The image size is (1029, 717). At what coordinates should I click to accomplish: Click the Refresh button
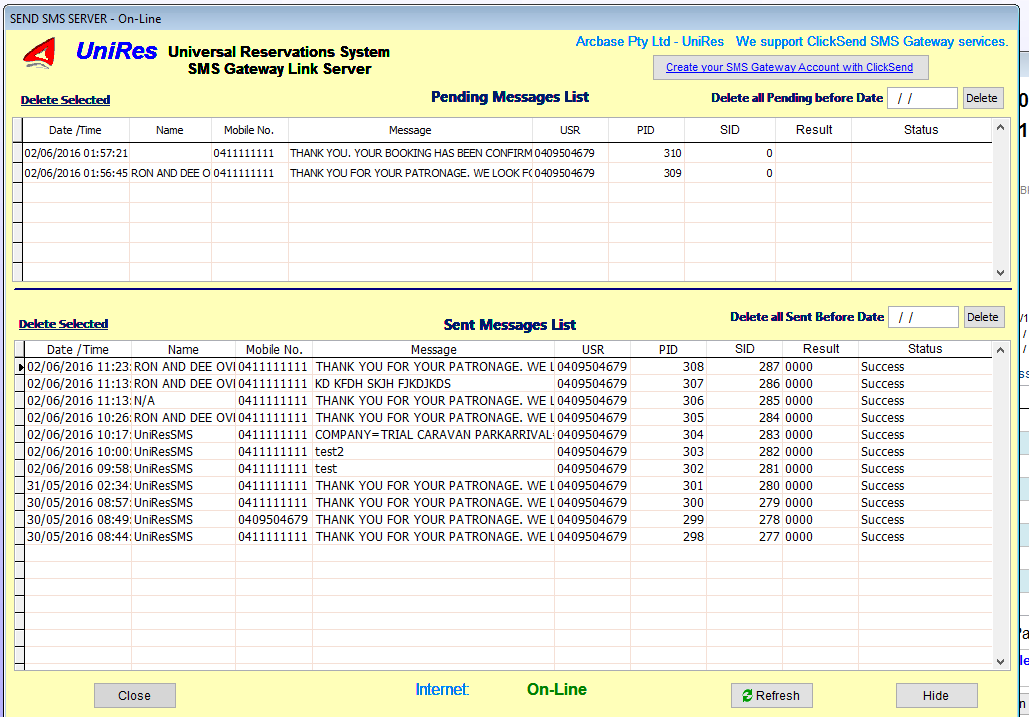[x=771, y=695]
